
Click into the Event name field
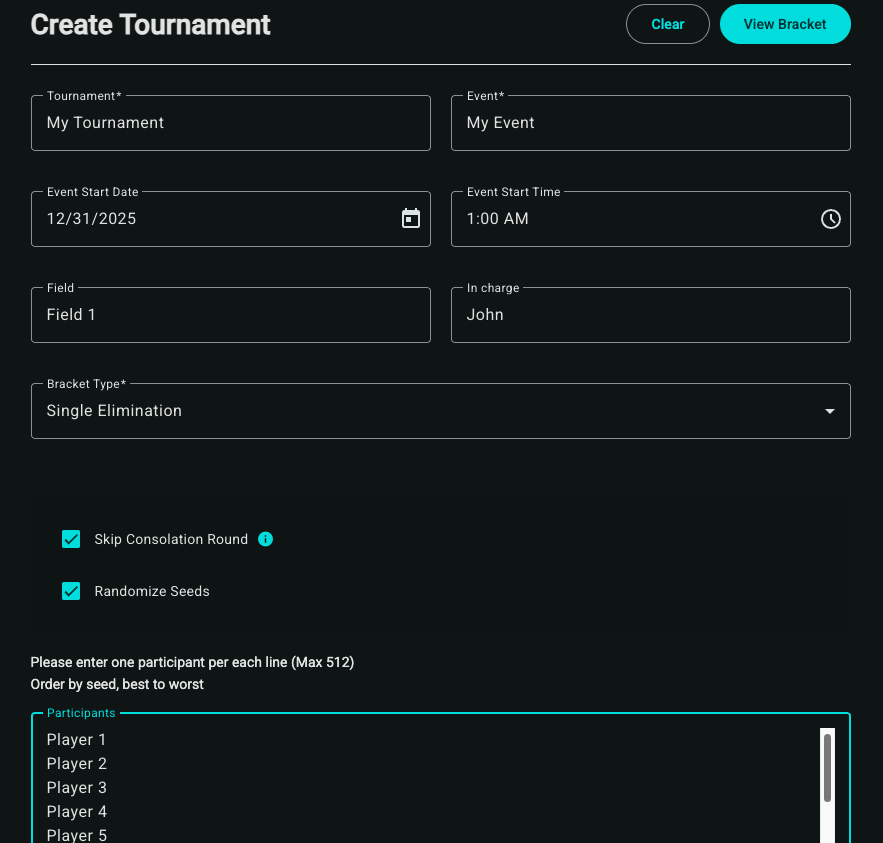[651, 122]
